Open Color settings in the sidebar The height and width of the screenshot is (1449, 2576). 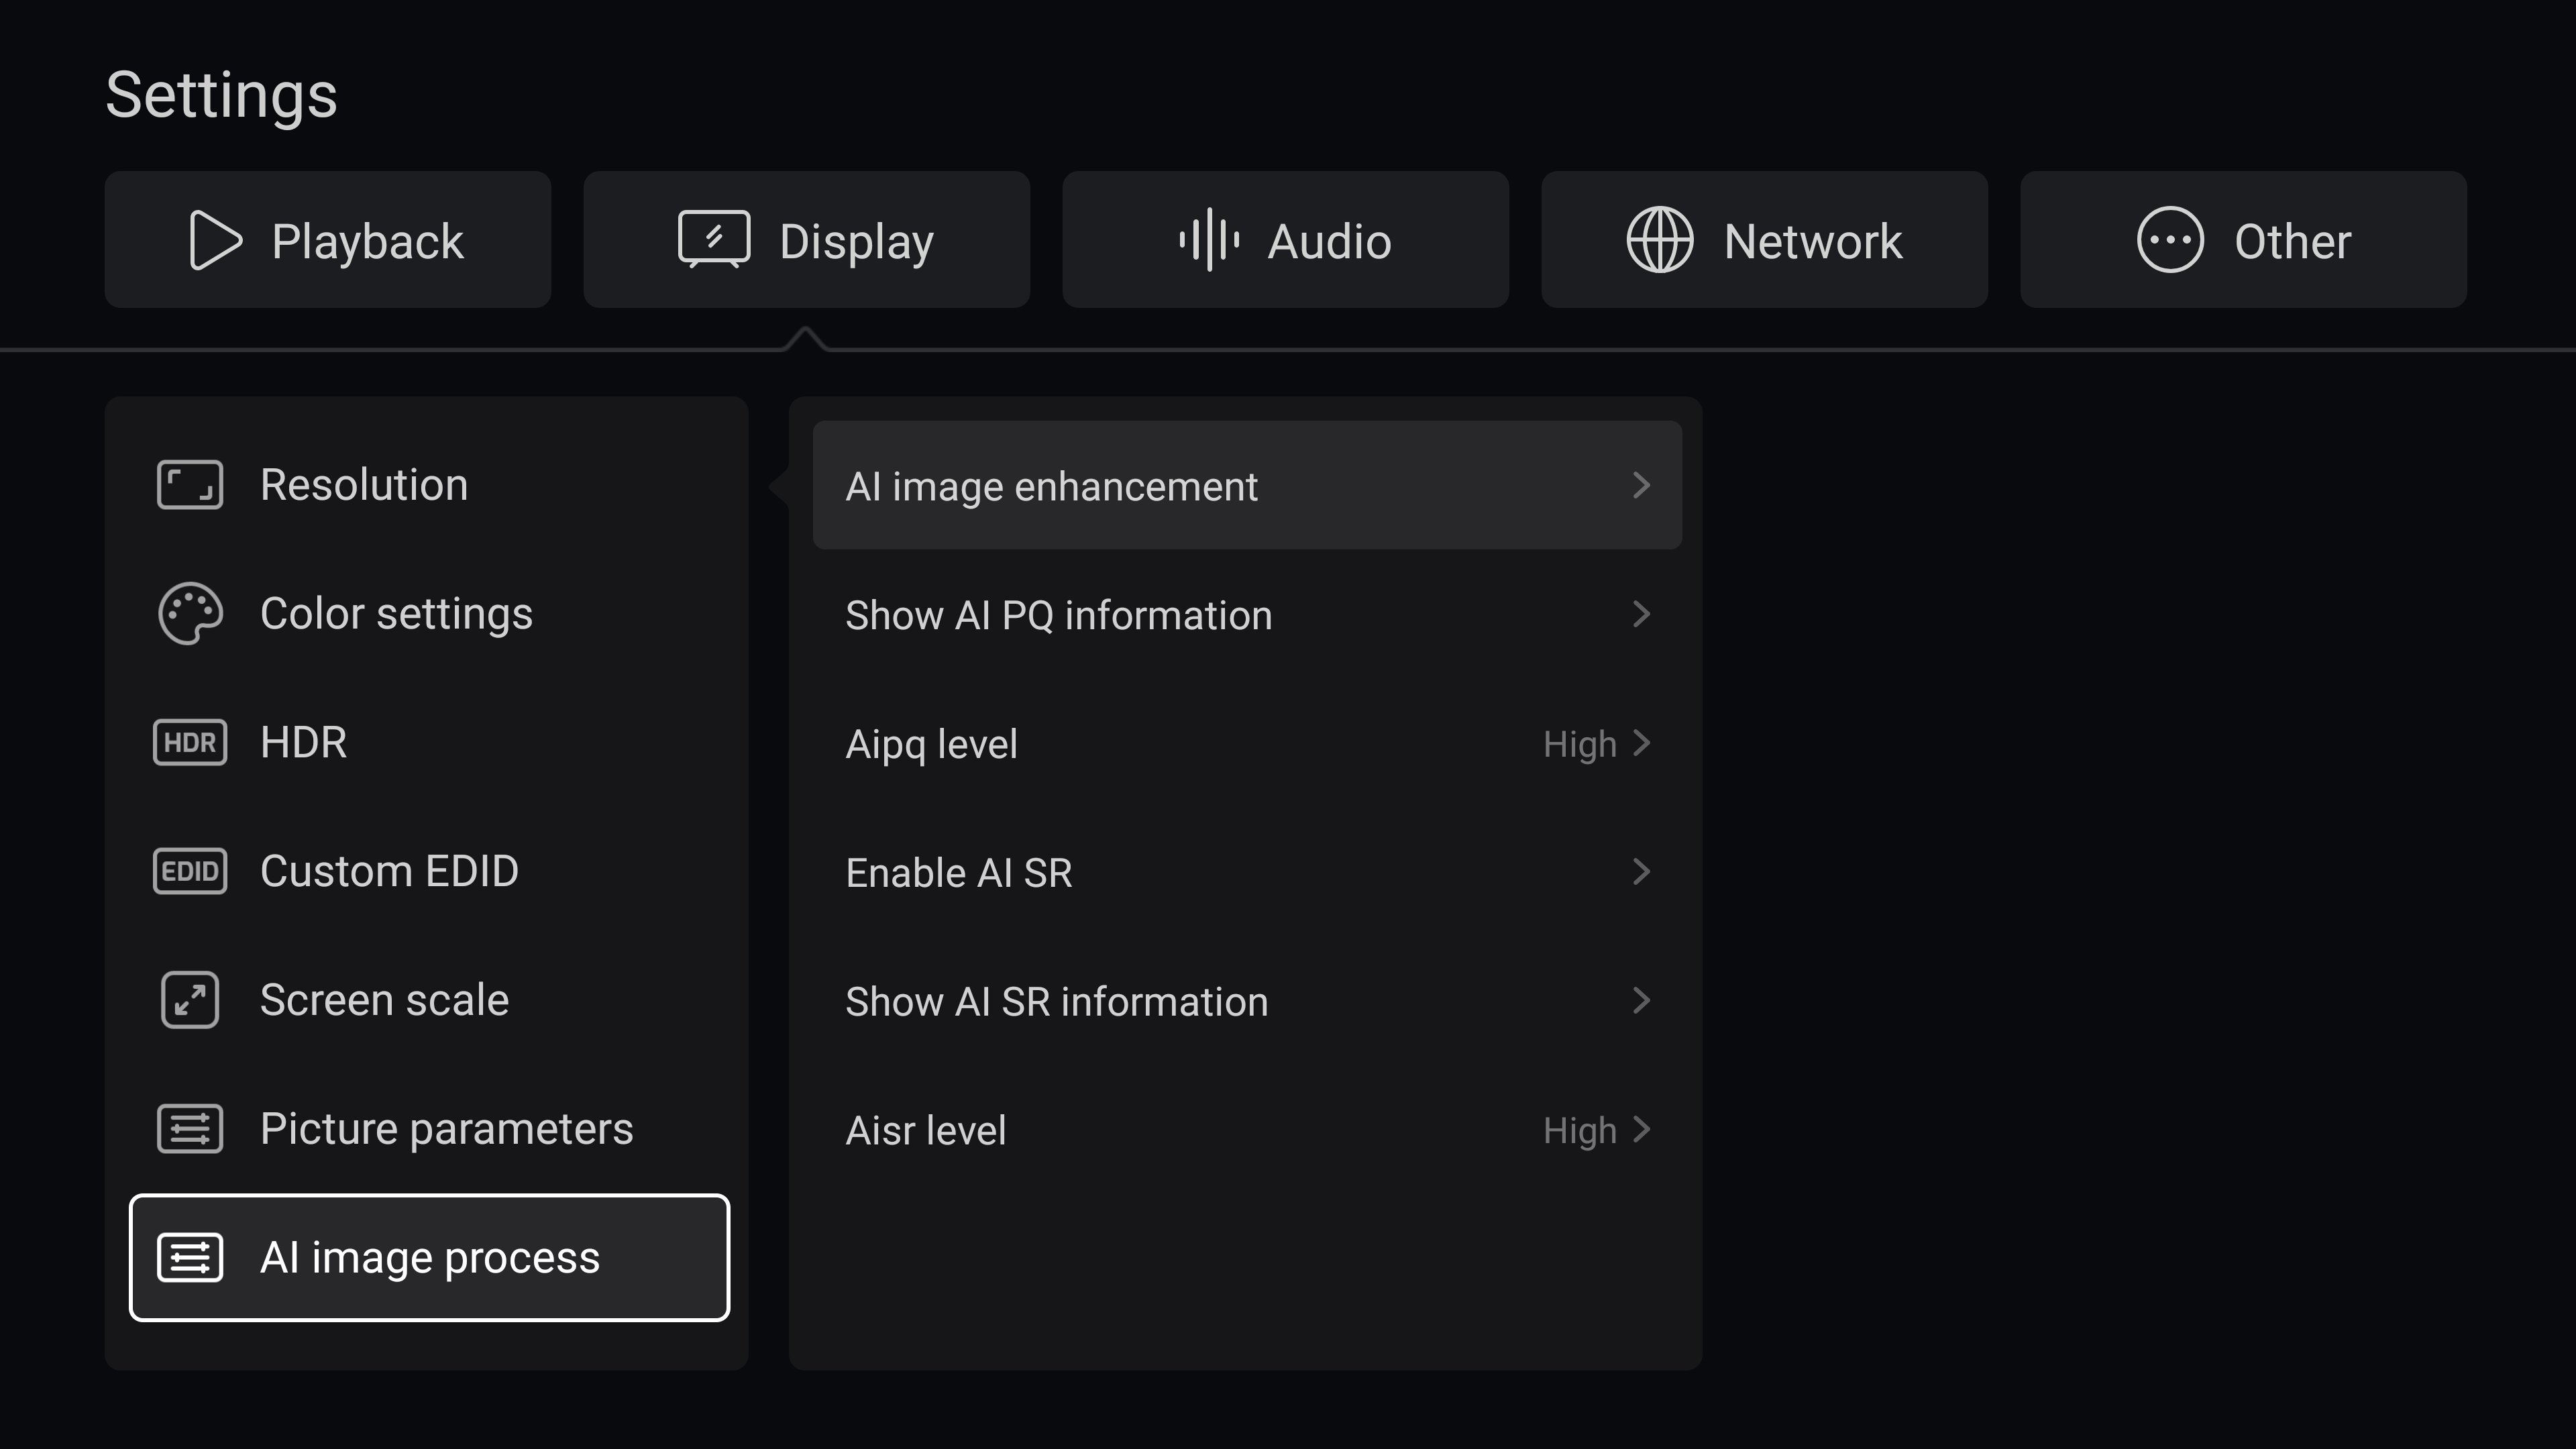430,613
